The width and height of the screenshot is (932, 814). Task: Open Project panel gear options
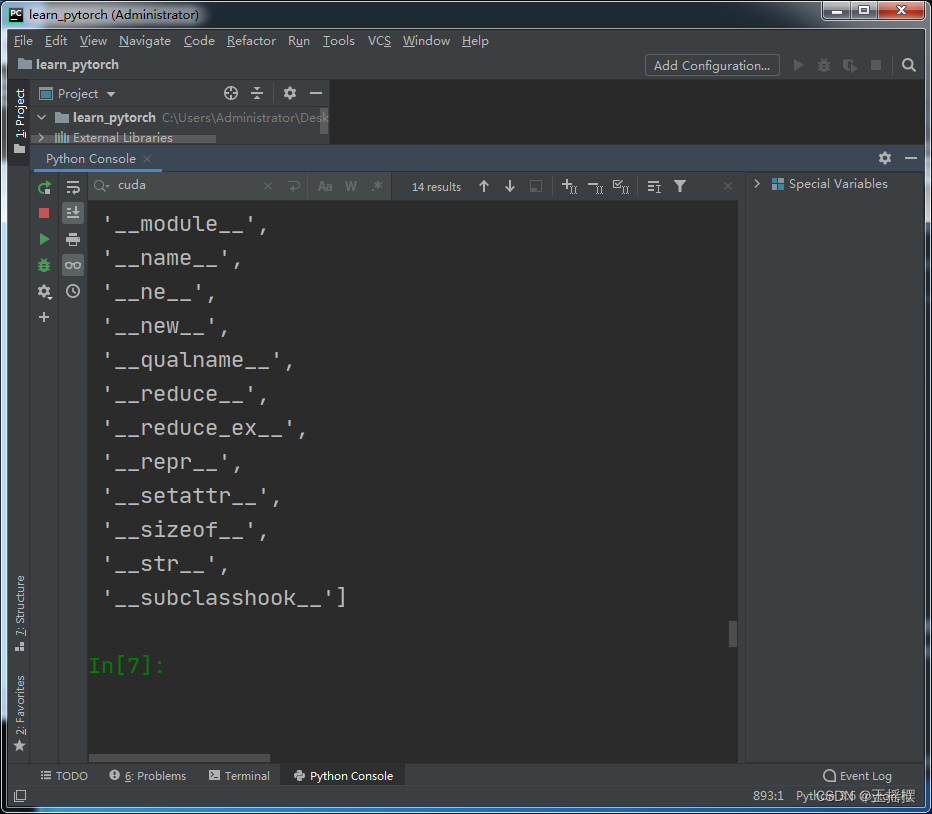(289, 93)
